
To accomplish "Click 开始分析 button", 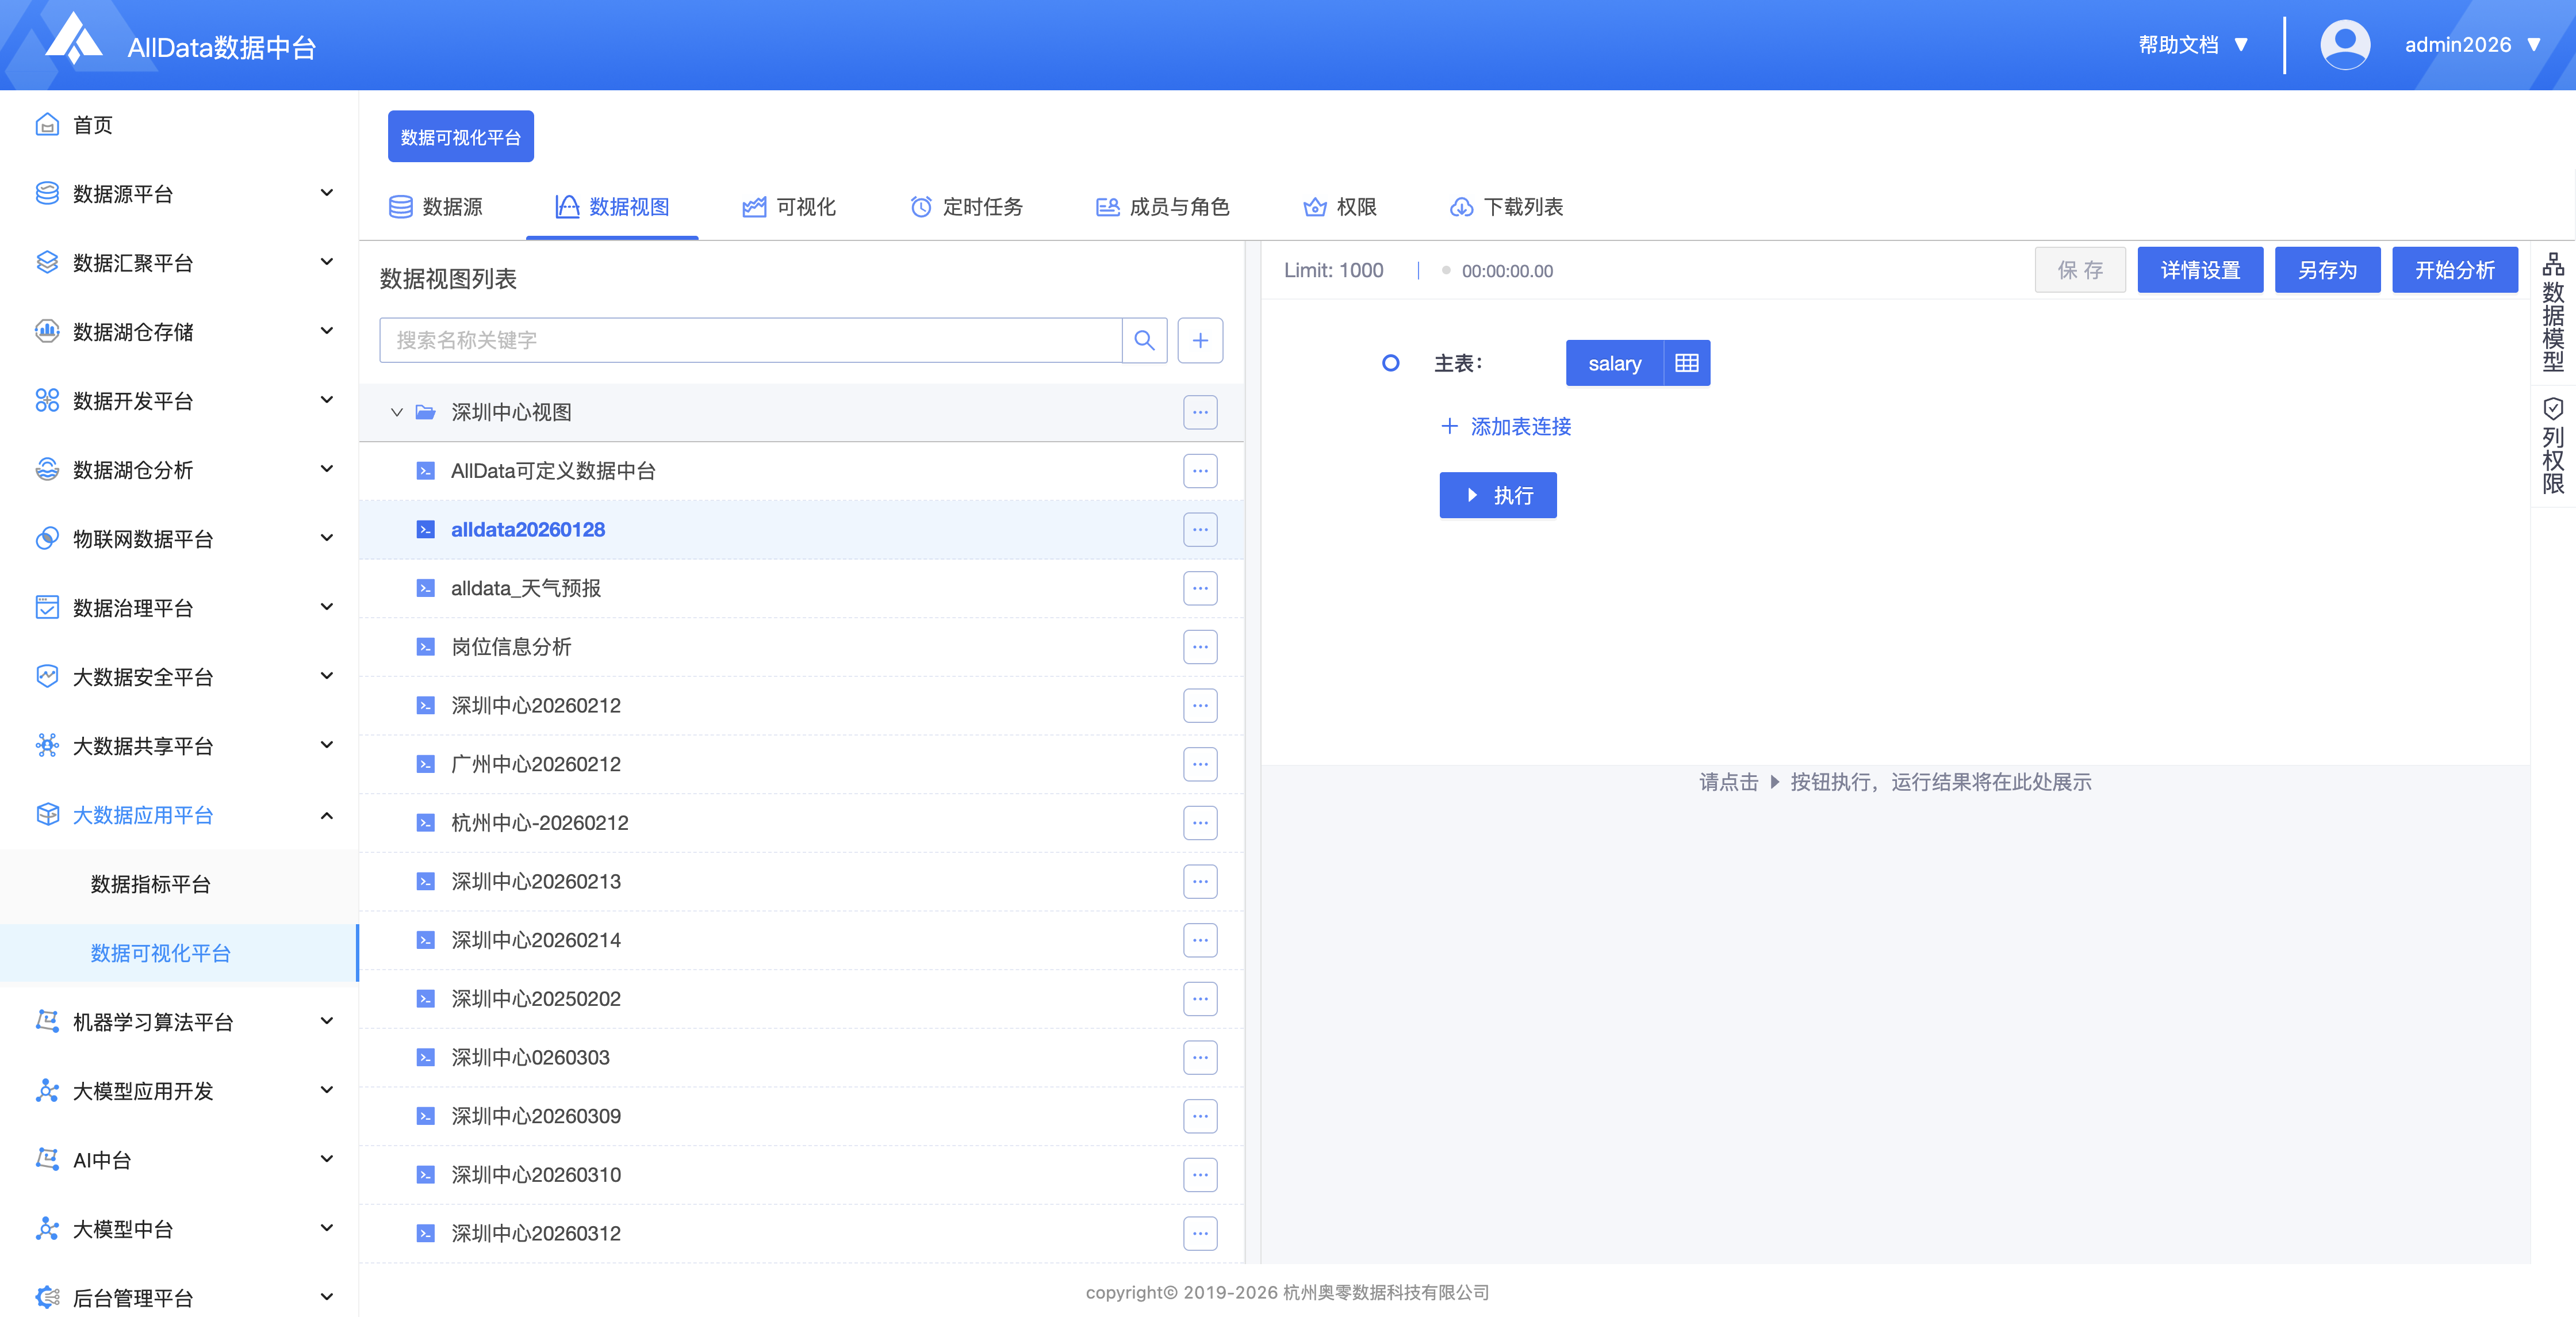I will 2454,270.
